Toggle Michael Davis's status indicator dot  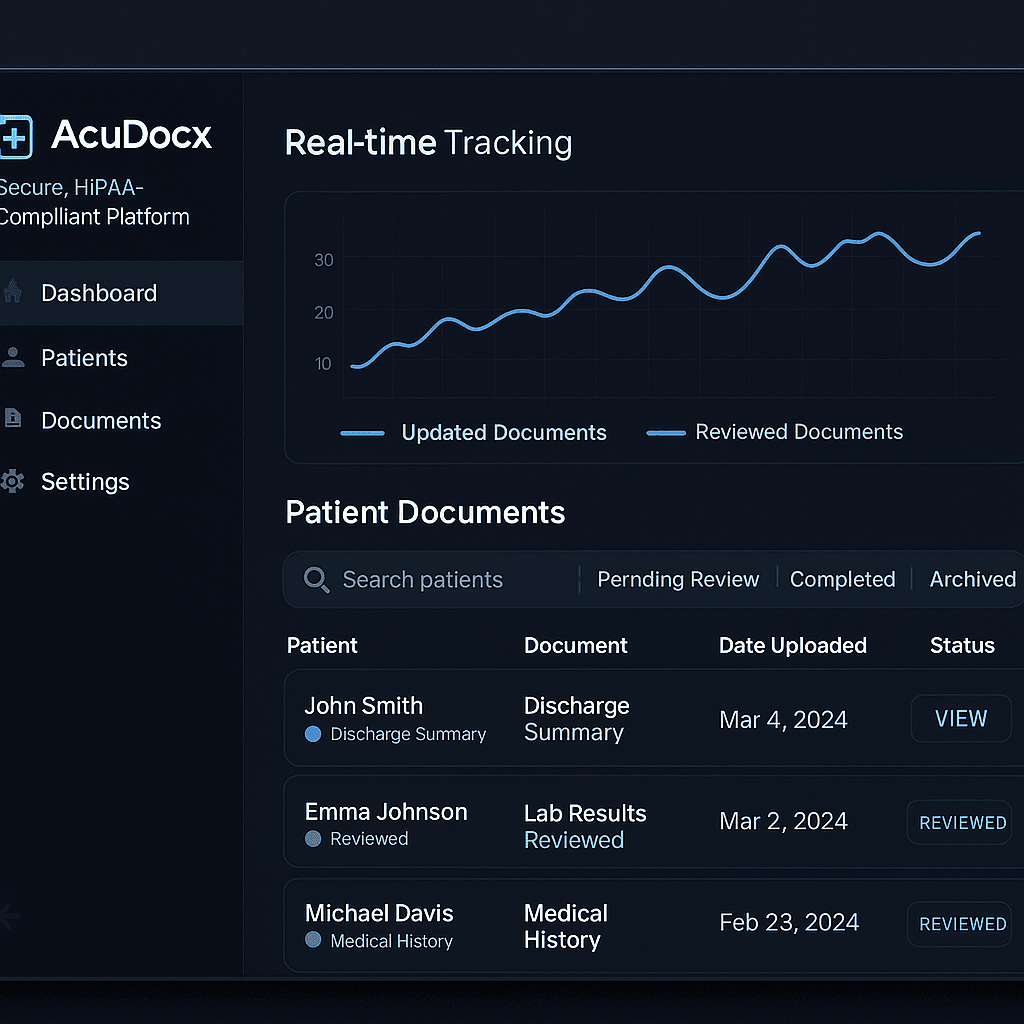click(313, 941)
